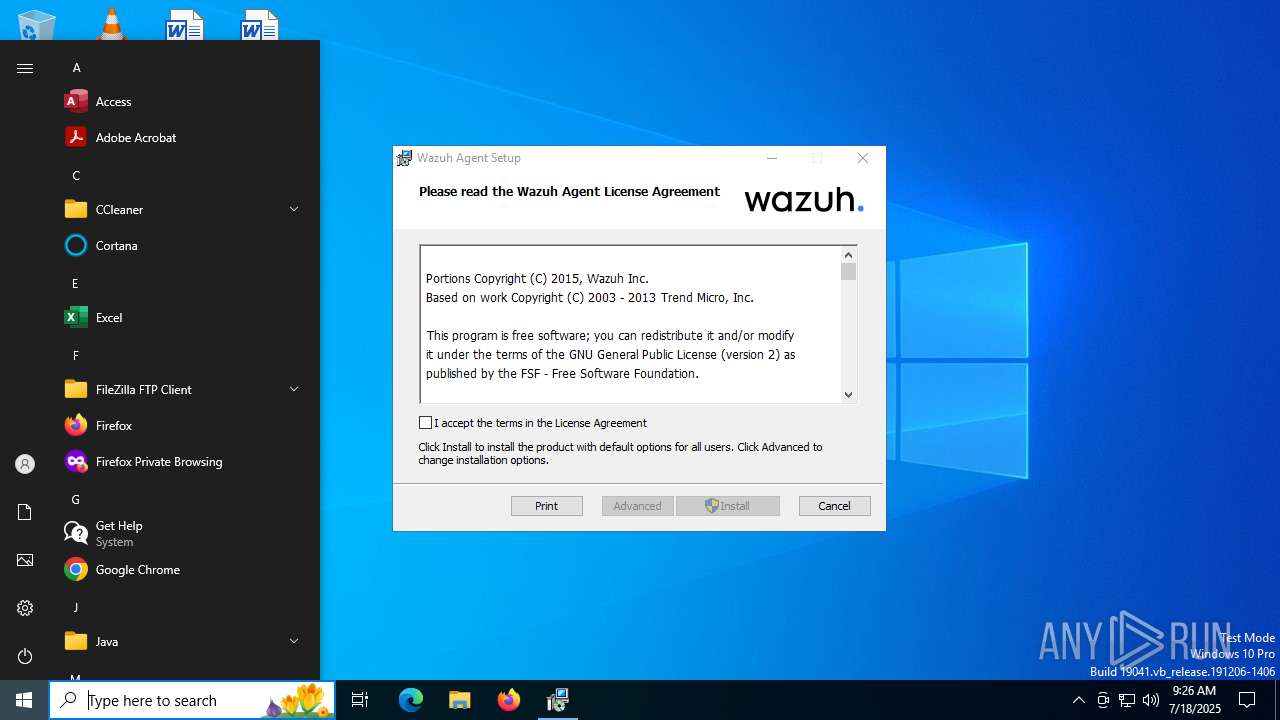Close the Wazuh Agent Setup window

[x=863, y=158]
